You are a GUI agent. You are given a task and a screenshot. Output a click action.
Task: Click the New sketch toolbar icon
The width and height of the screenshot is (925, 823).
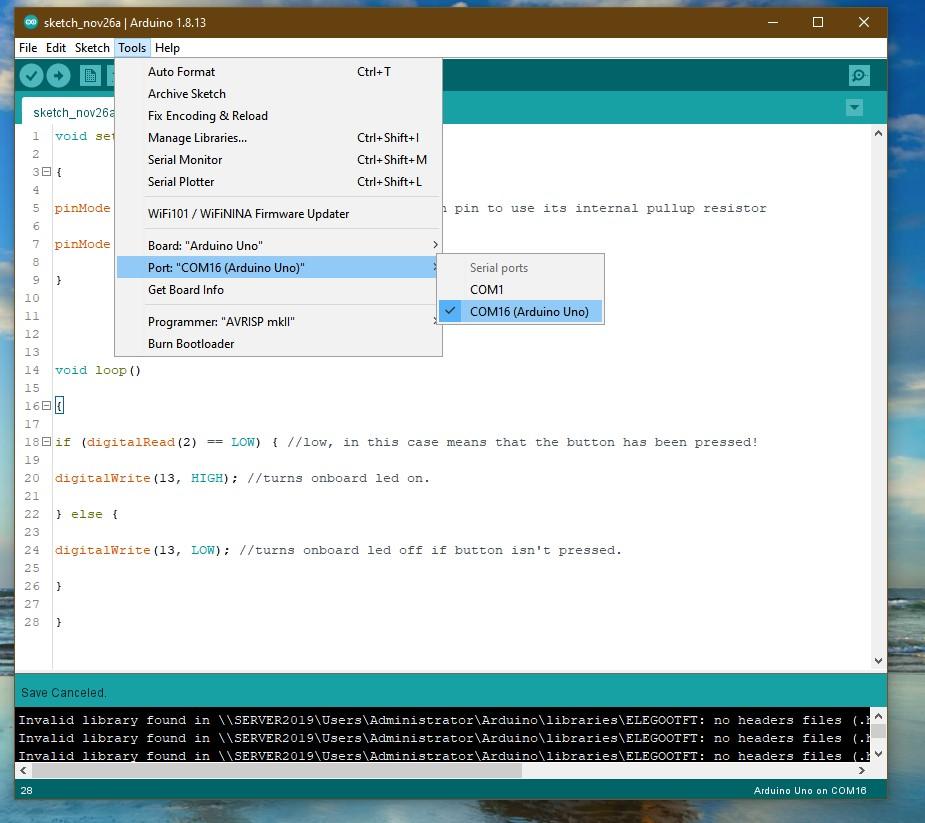90,76
